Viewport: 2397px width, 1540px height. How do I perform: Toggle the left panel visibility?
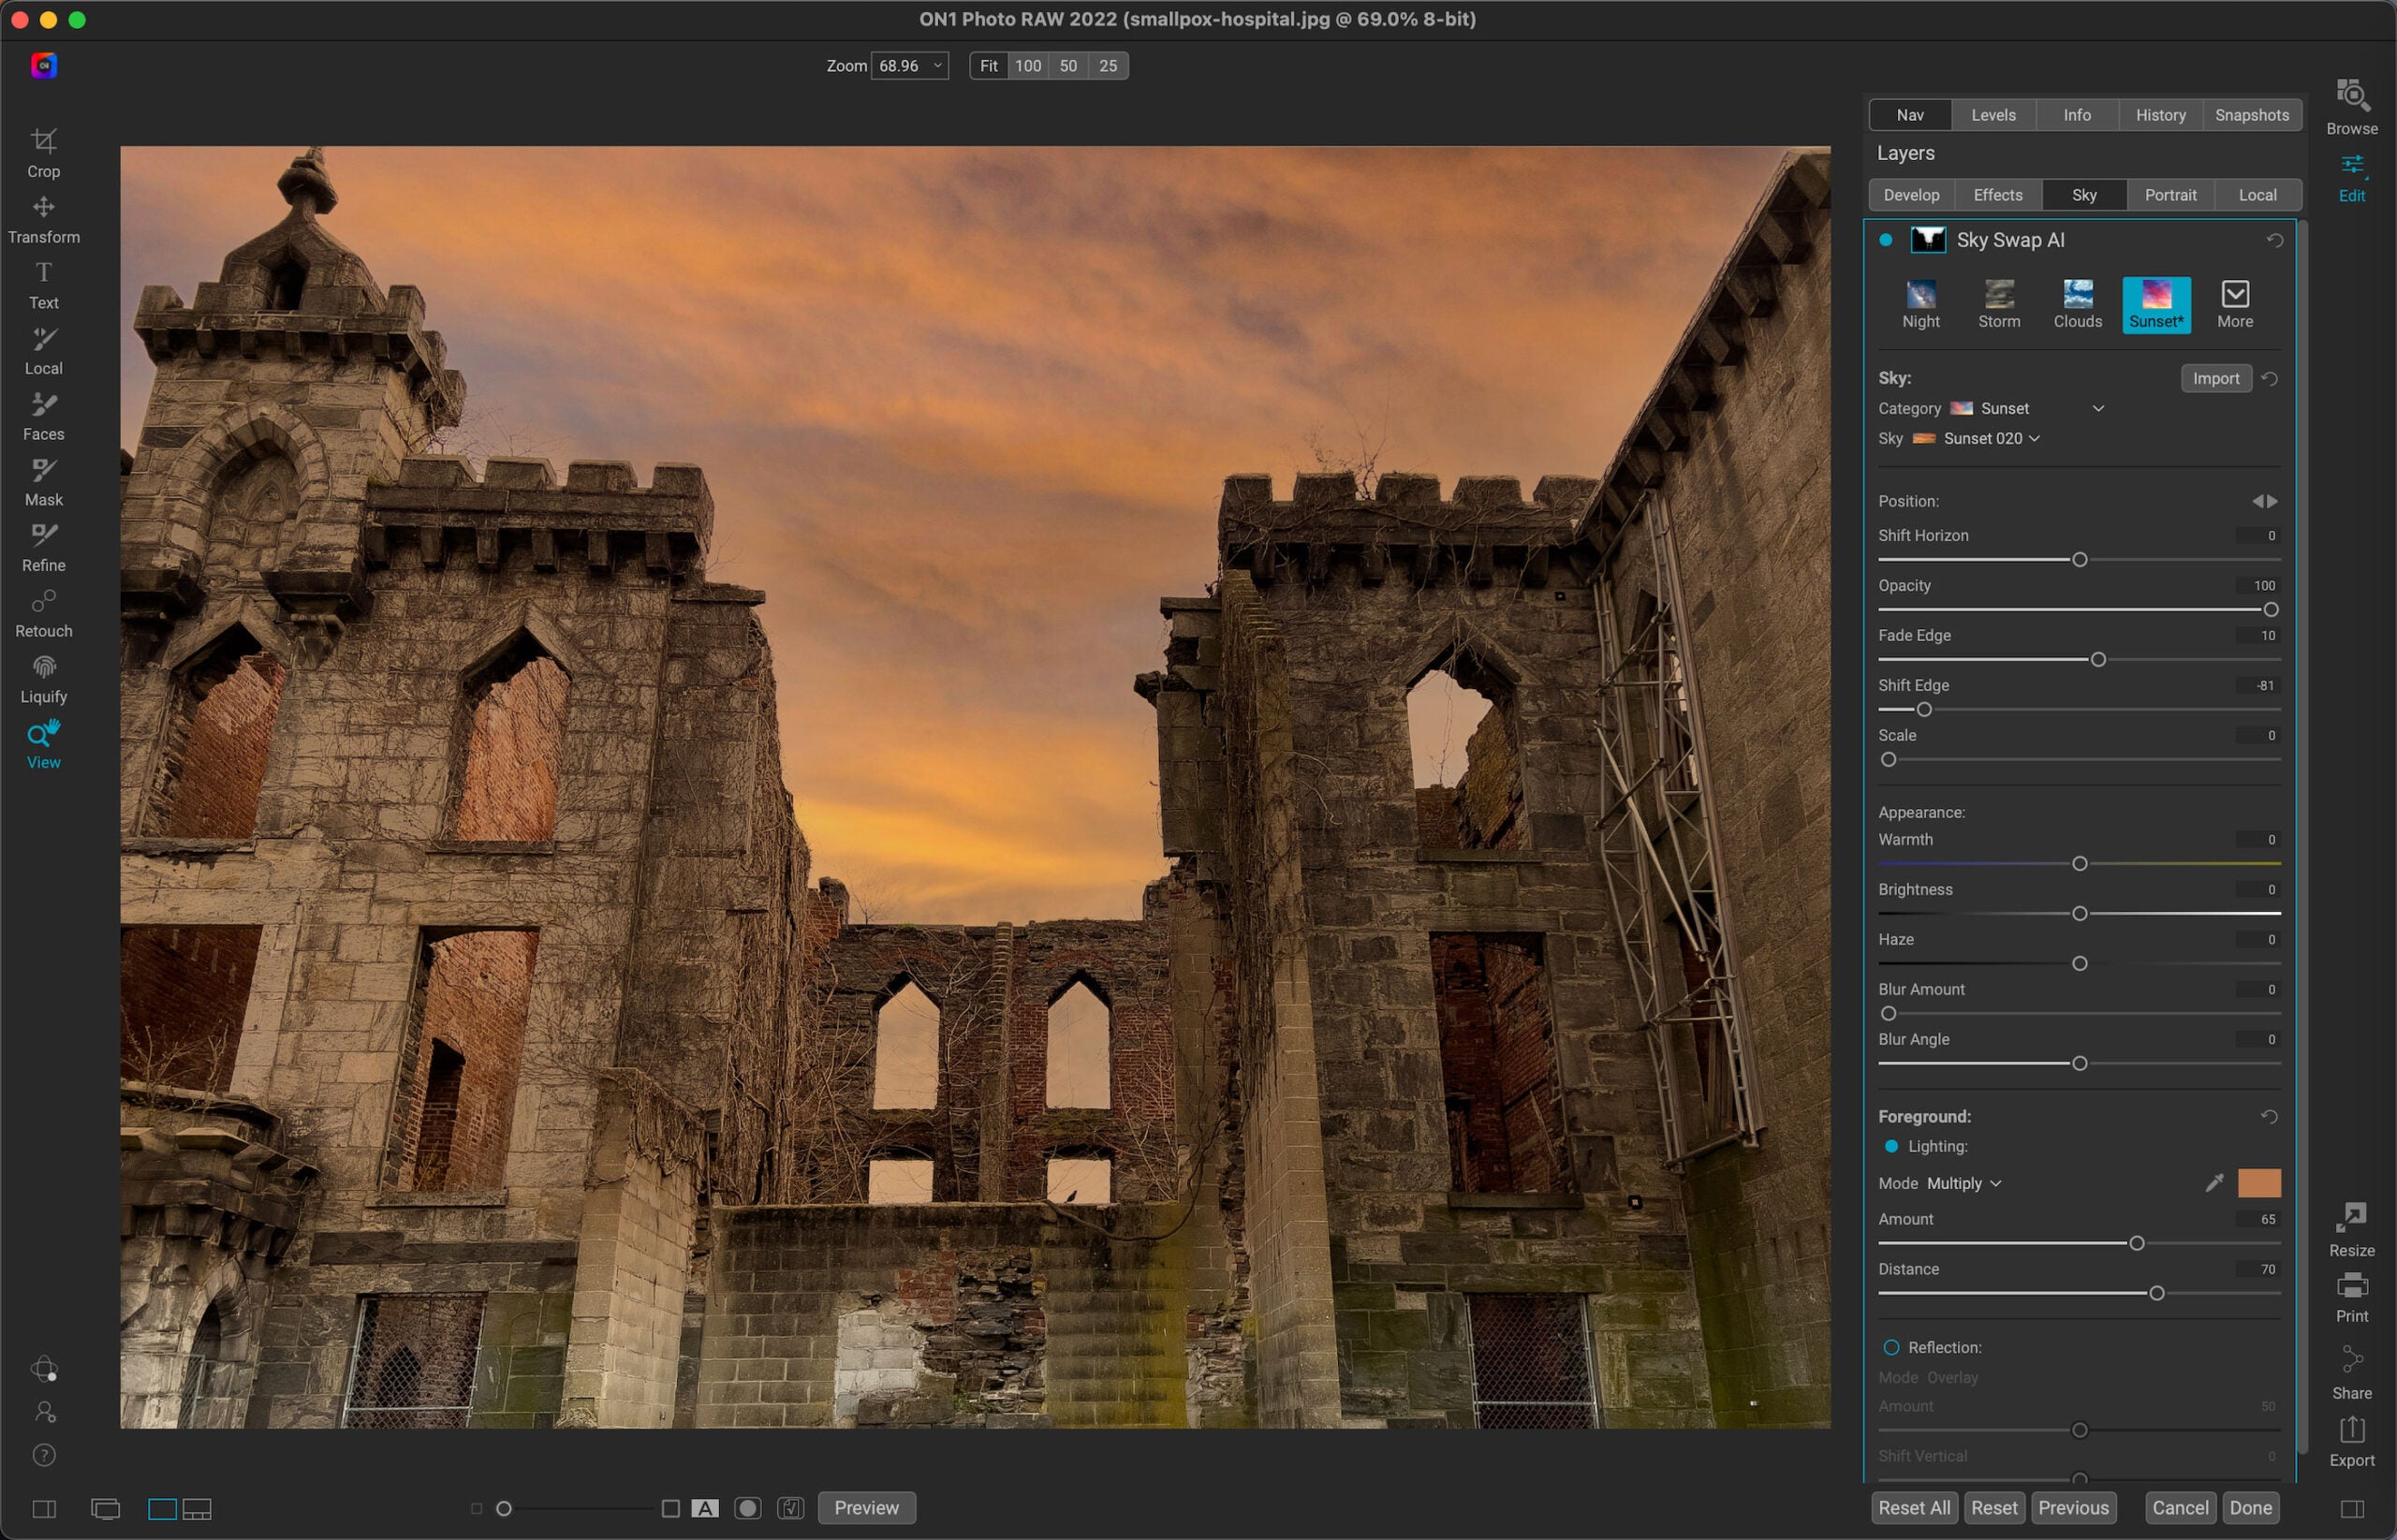tap(44, 1508)
